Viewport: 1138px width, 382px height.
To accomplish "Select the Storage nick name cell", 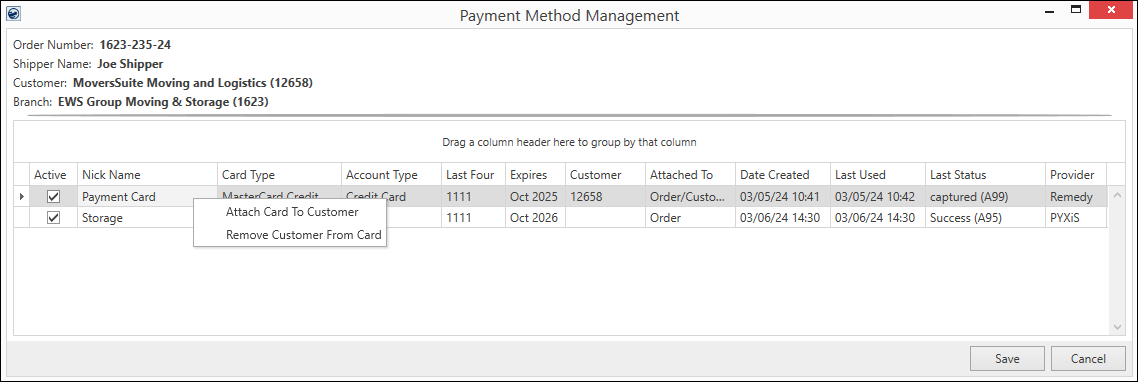I will tap(147, 218).
